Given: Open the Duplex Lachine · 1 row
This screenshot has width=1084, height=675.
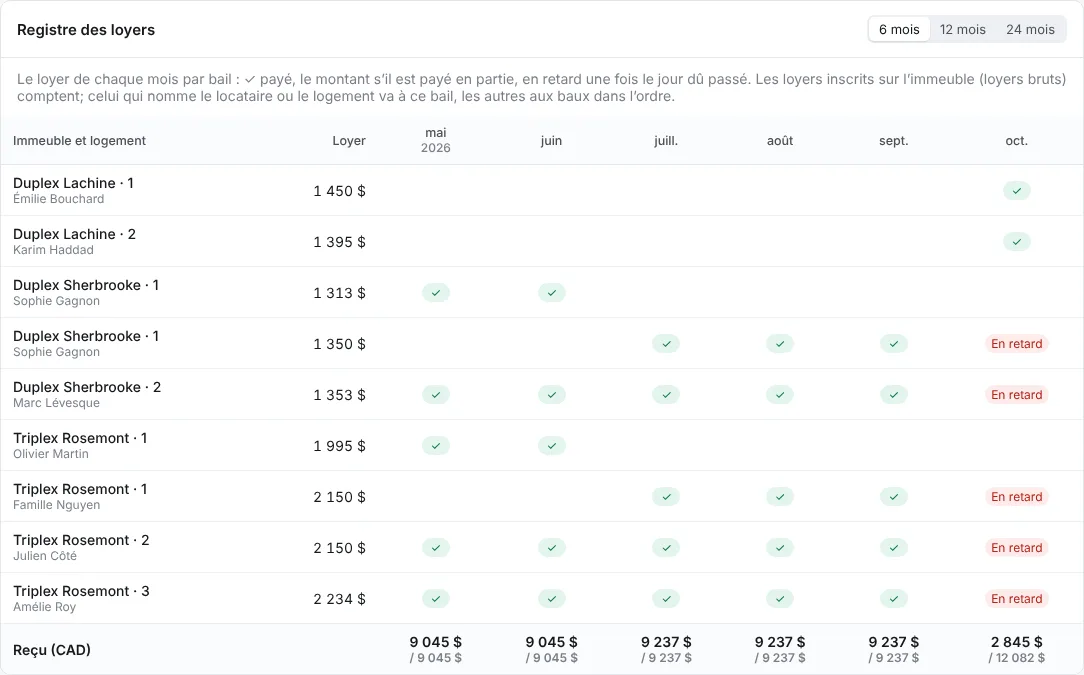Looking at the screenshot, I should tap(542, 191).
